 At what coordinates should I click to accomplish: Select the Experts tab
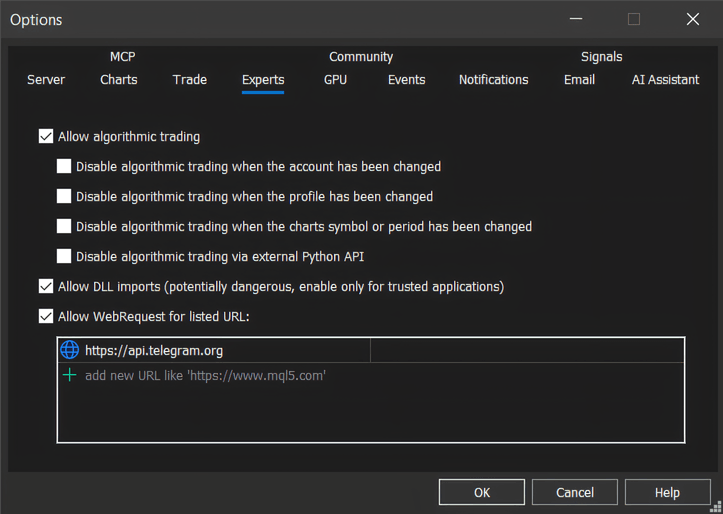(263, 80)
